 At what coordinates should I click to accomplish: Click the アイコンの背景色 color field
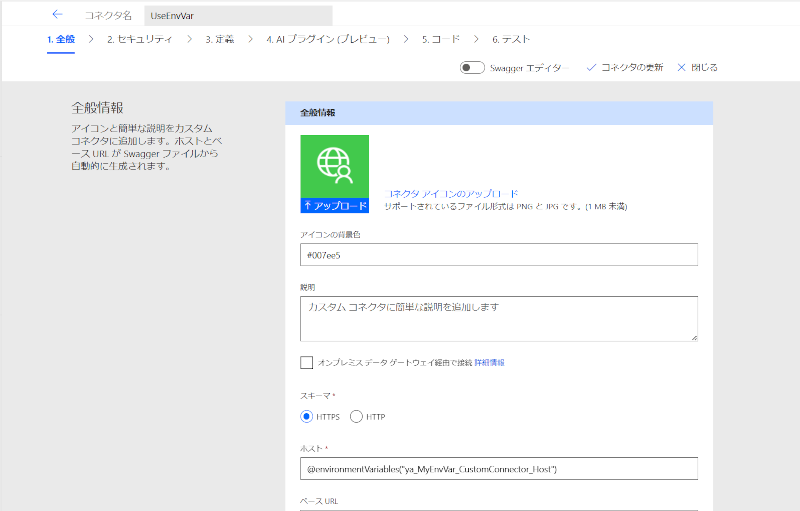click(x=498, y=255)
